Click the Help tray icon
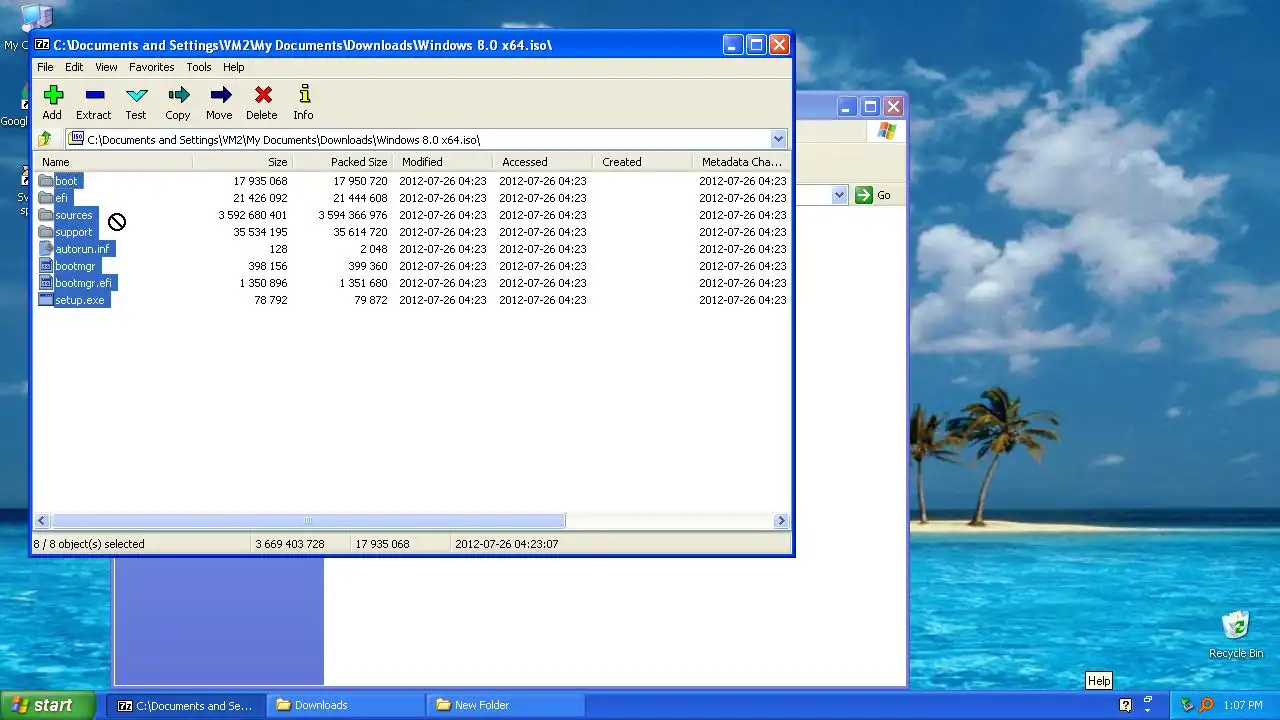This screenshot has width=1280, height=720. (x=1125, y=705)
